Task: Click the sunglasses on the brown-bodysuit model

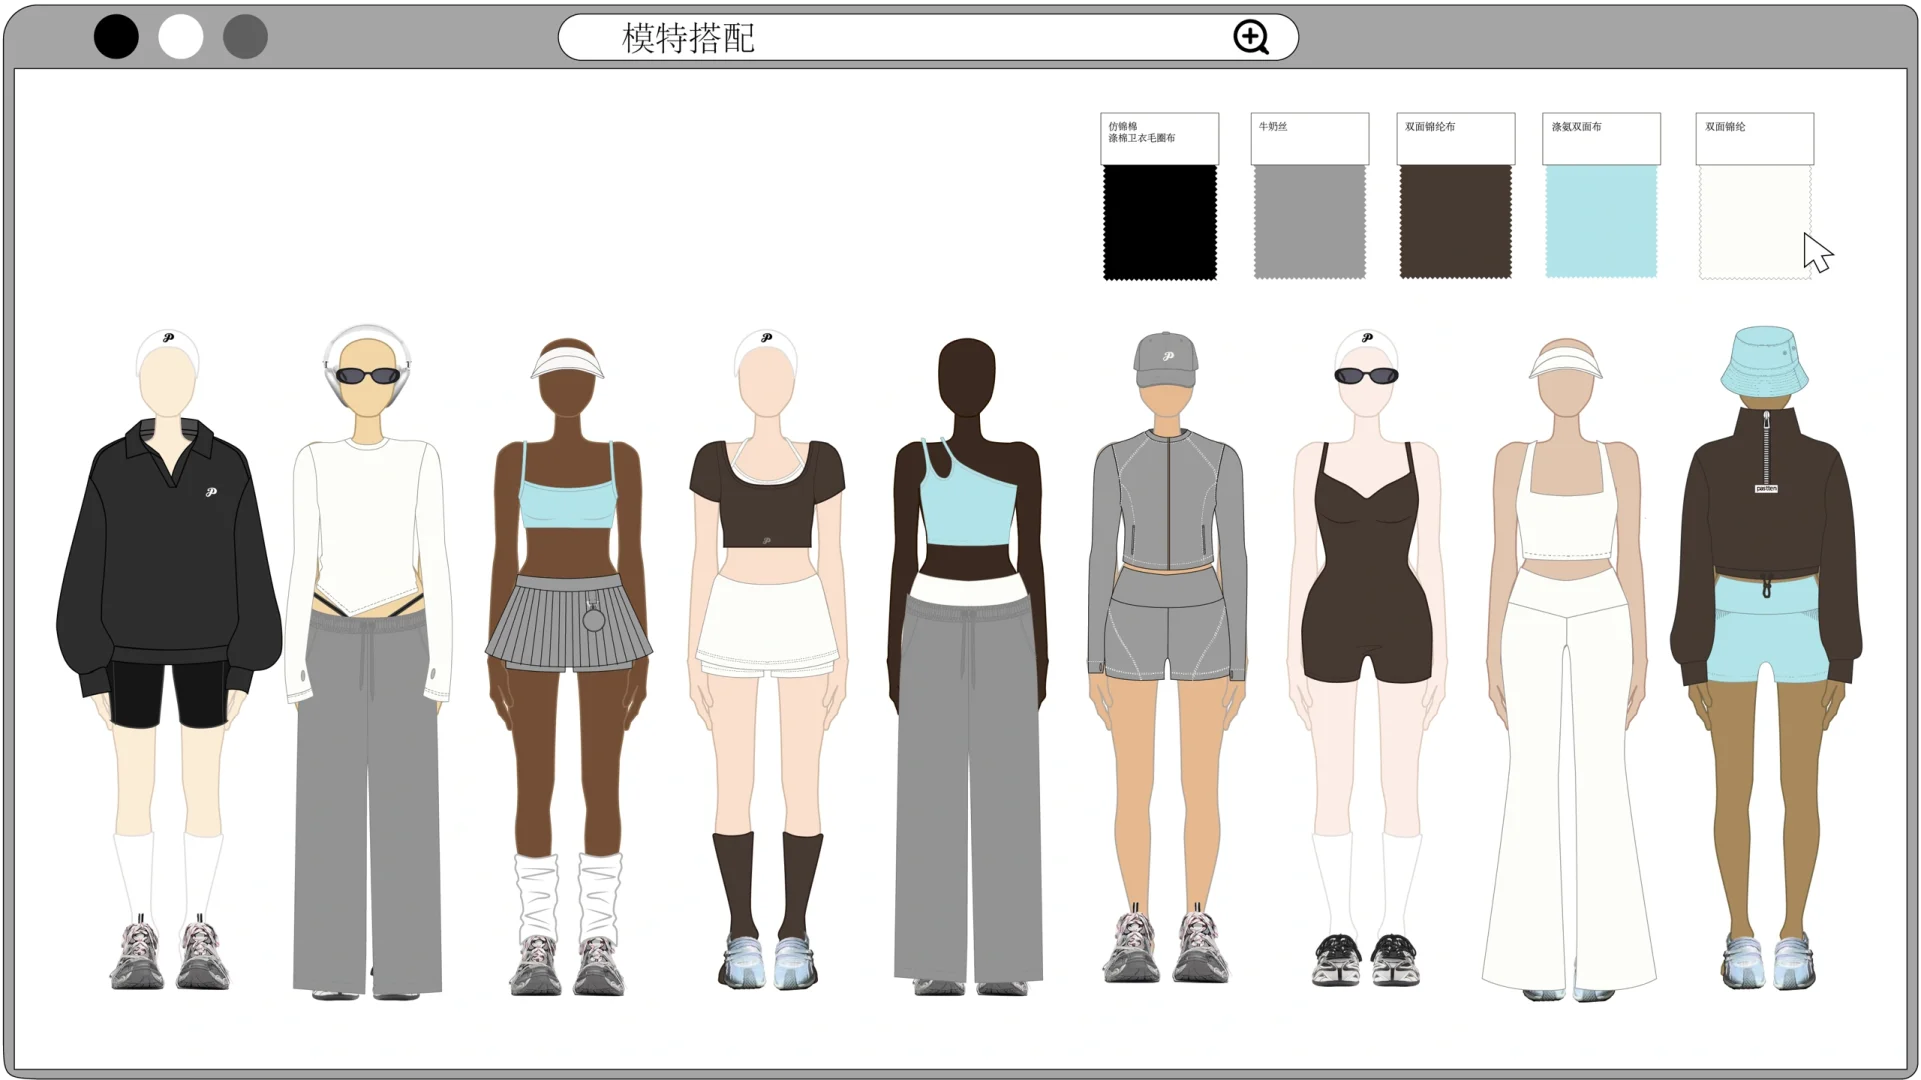Action: click(1366, 376)
